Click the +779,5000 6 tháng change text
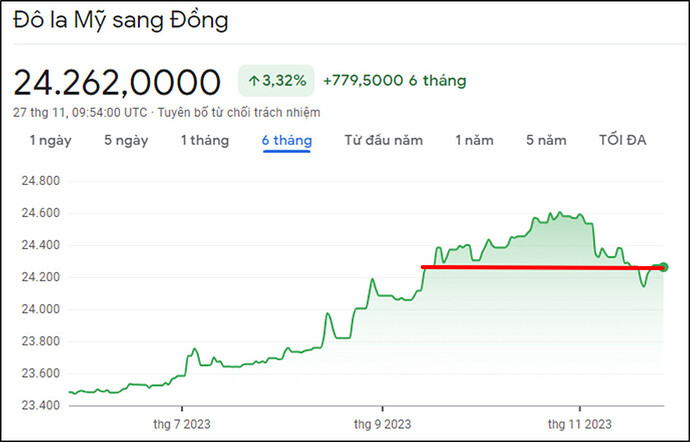 (394, 80)
